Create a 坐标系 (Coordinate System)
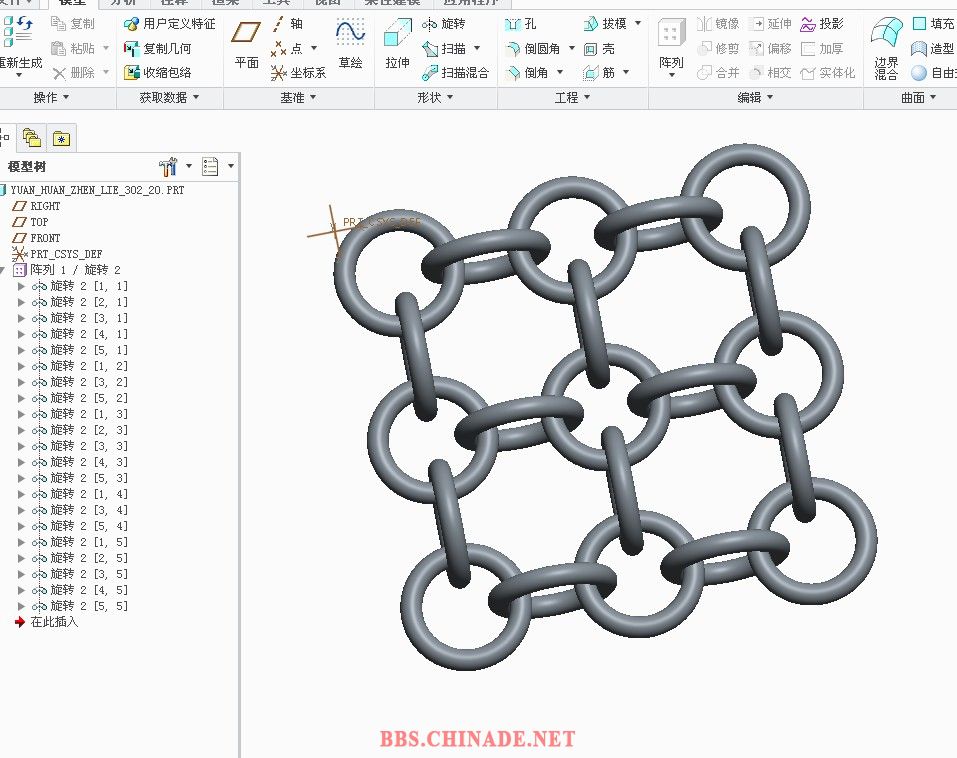Viewport: 957px width, 758px height. tap(299, 73)
